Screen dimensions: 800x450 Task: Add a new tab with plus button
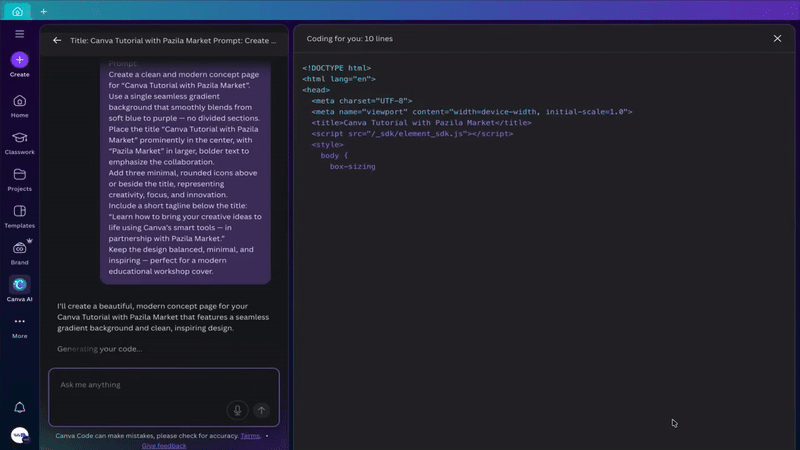click(43, 11)
